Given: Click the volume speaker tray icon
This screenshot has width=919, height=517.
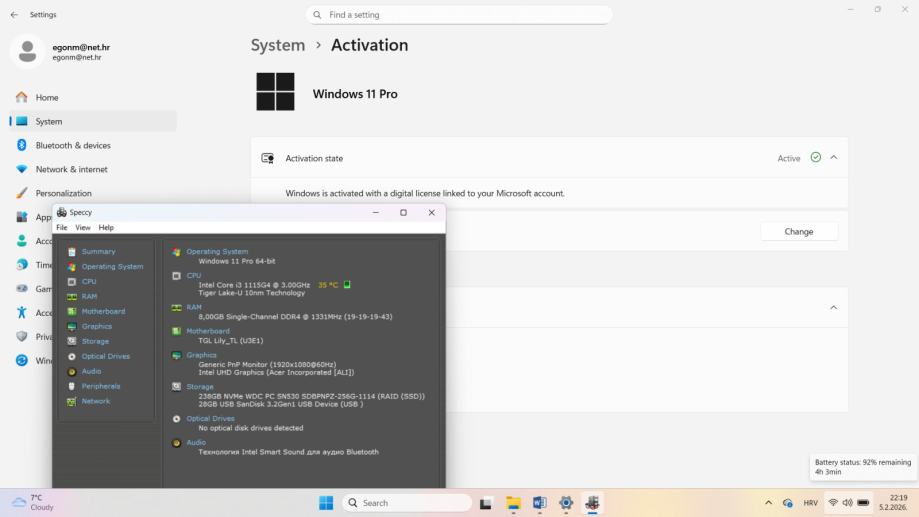Looking at the screenshot, I should pos(847,503).
